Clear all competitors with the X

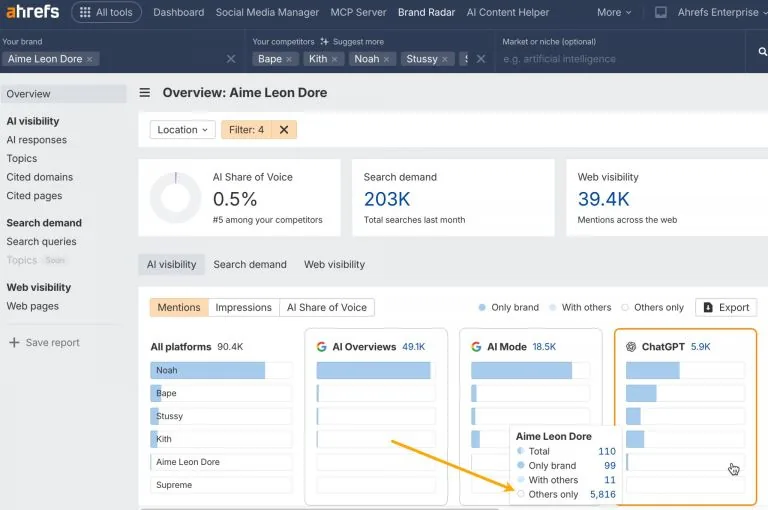pos(481,59)
